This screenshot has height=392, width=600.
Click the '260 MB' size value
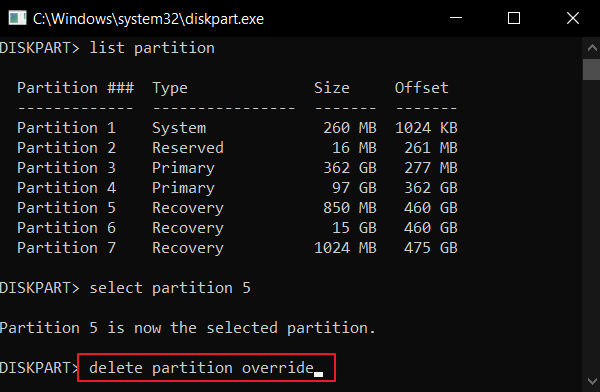[x=350, y=128]
